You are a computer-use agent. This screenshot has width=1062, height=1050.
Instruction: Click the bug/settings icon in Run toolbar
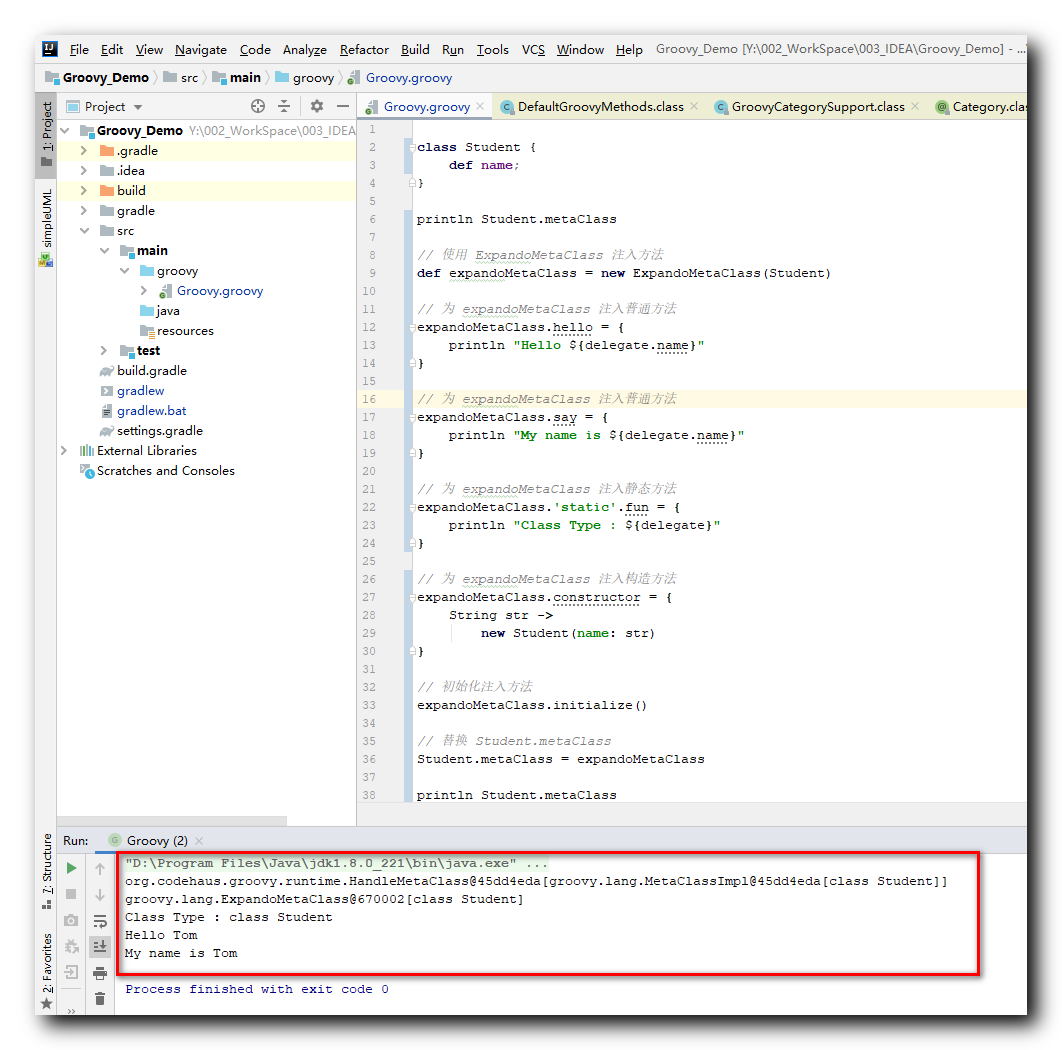pyautogui.click(x=71, y=946)
